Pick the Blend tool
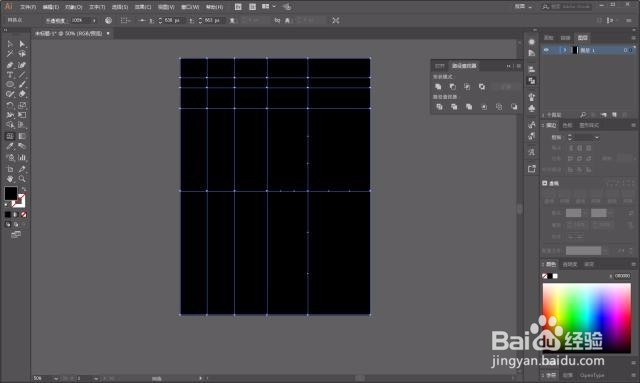640x383 pixels. tap(22, 146)
